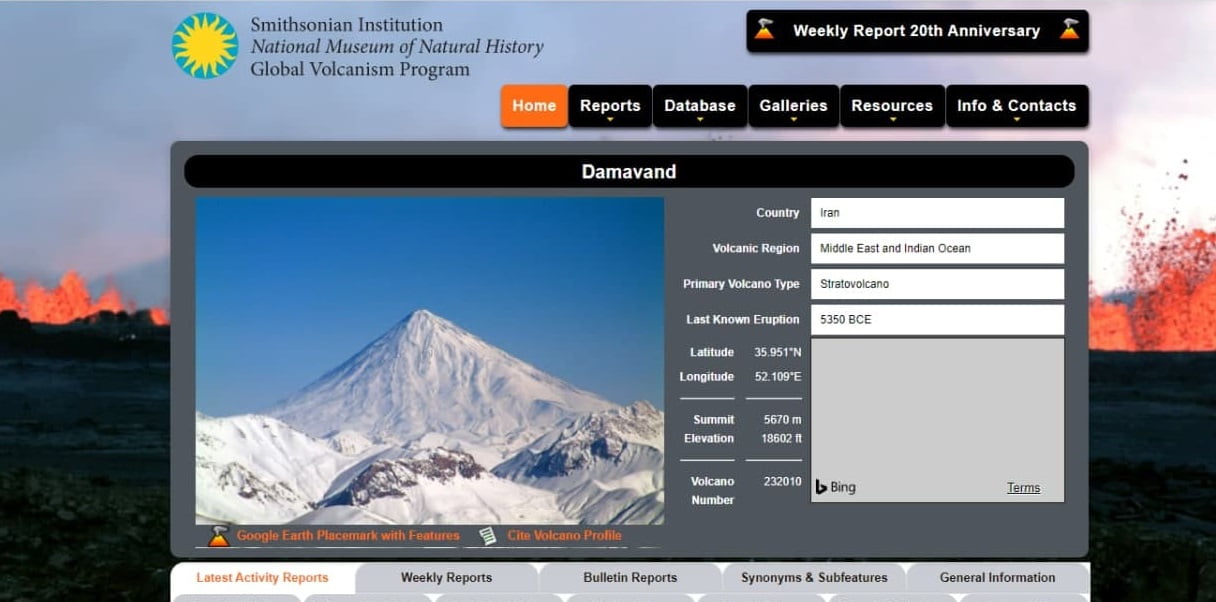
Task: Open the Terms link on the map
Action: tap(1023, 488)
